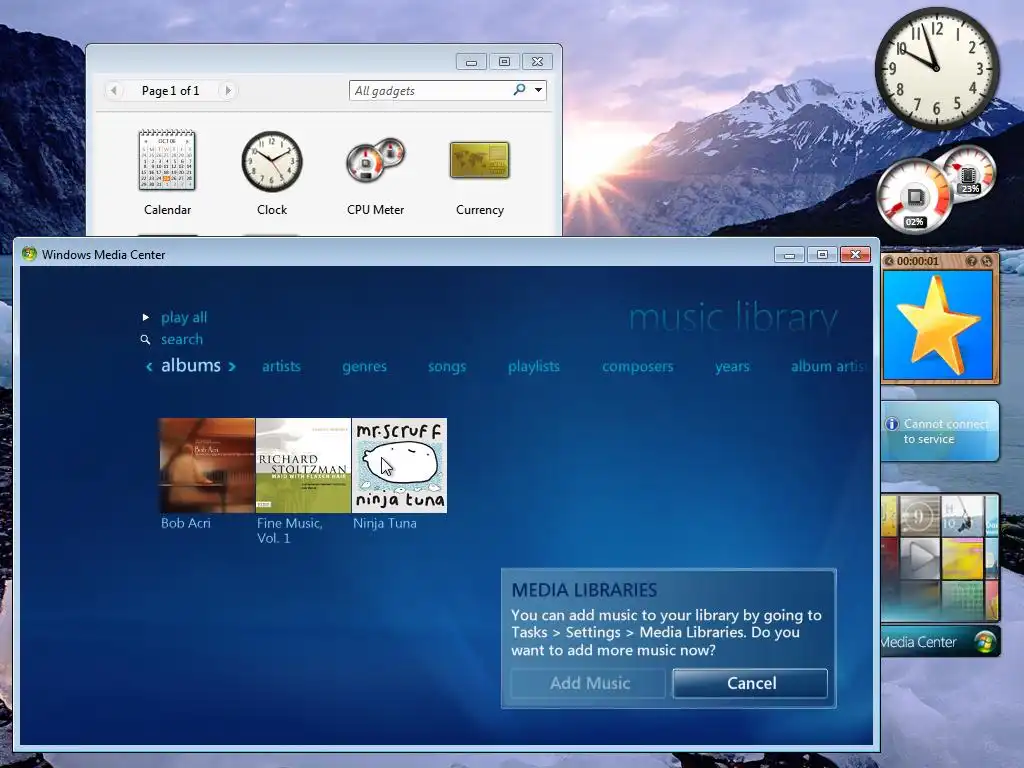Switch to the songs view
This screenshot has width=1024, height=768.
[447, 366]
